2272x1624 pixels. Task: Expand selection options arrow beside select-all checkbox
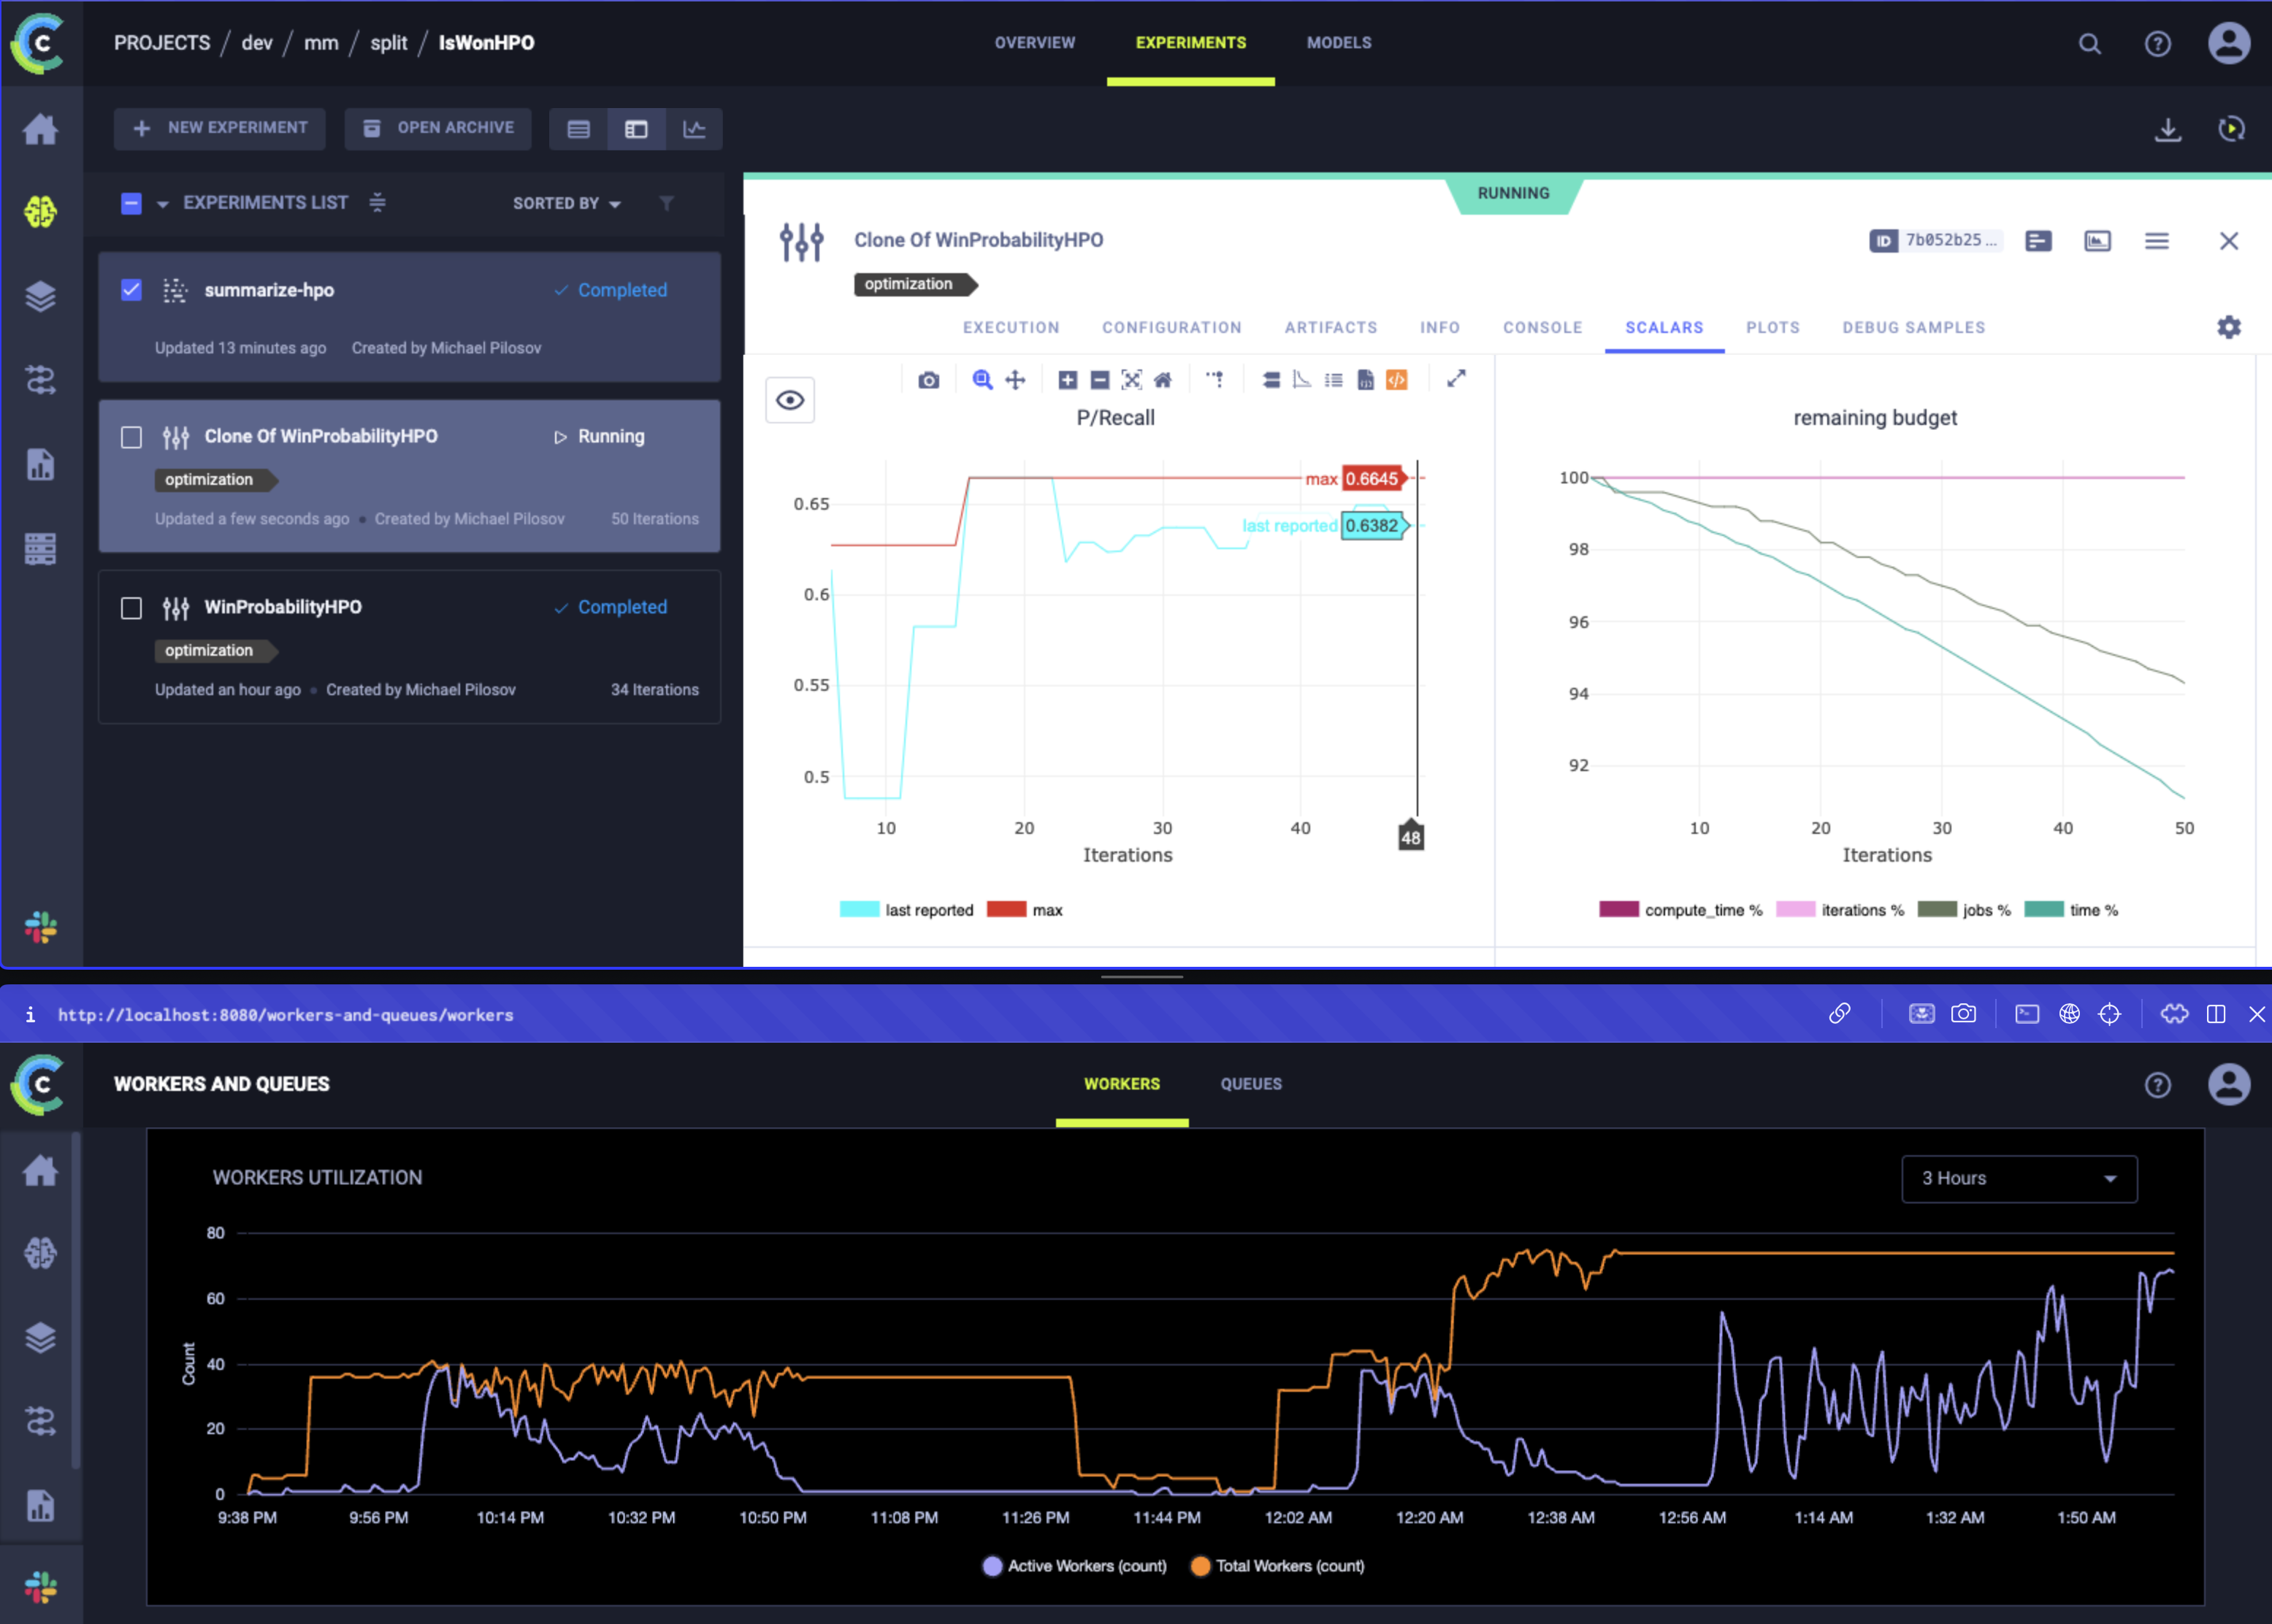[x=162, y=204]
